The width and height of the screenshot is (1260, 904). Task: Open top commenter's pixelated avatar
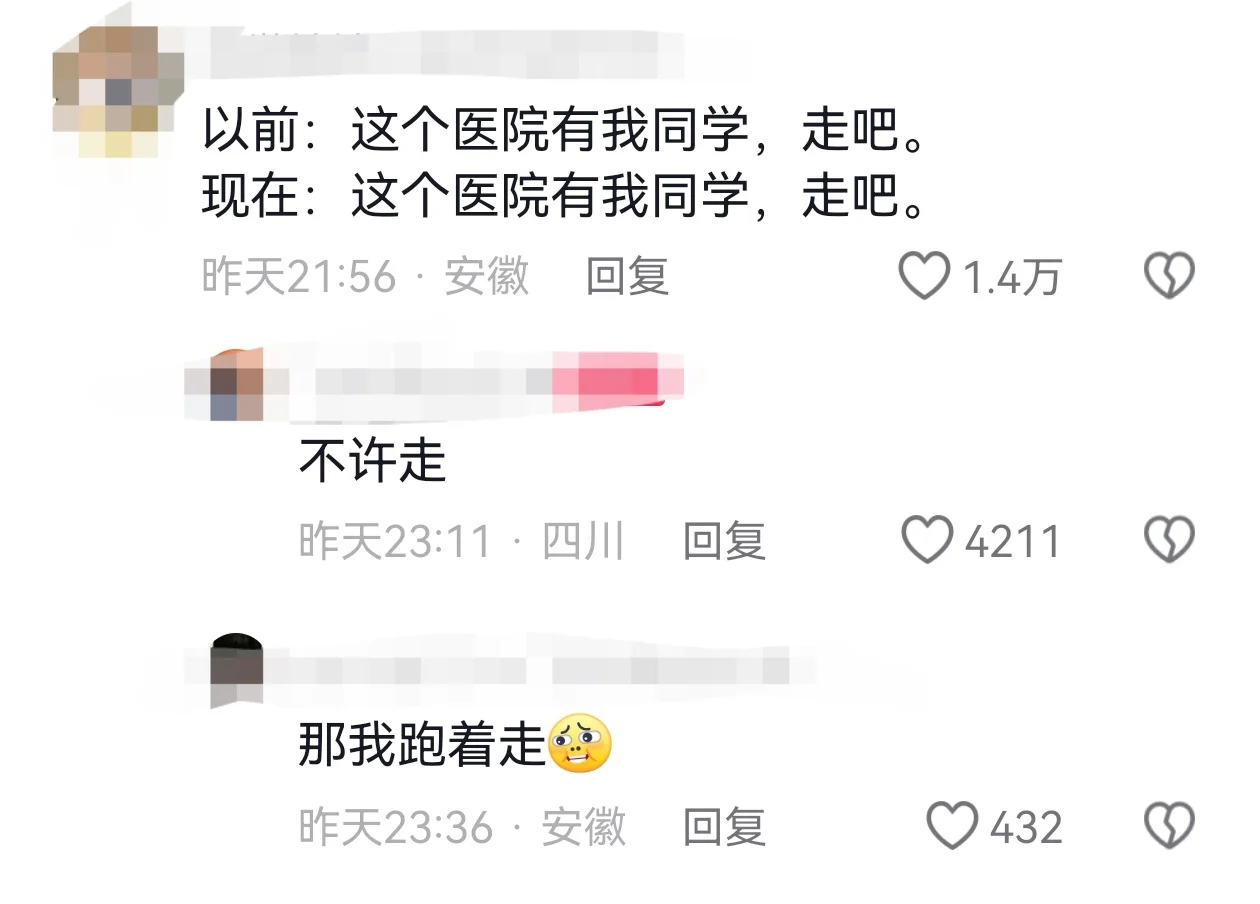118,92
